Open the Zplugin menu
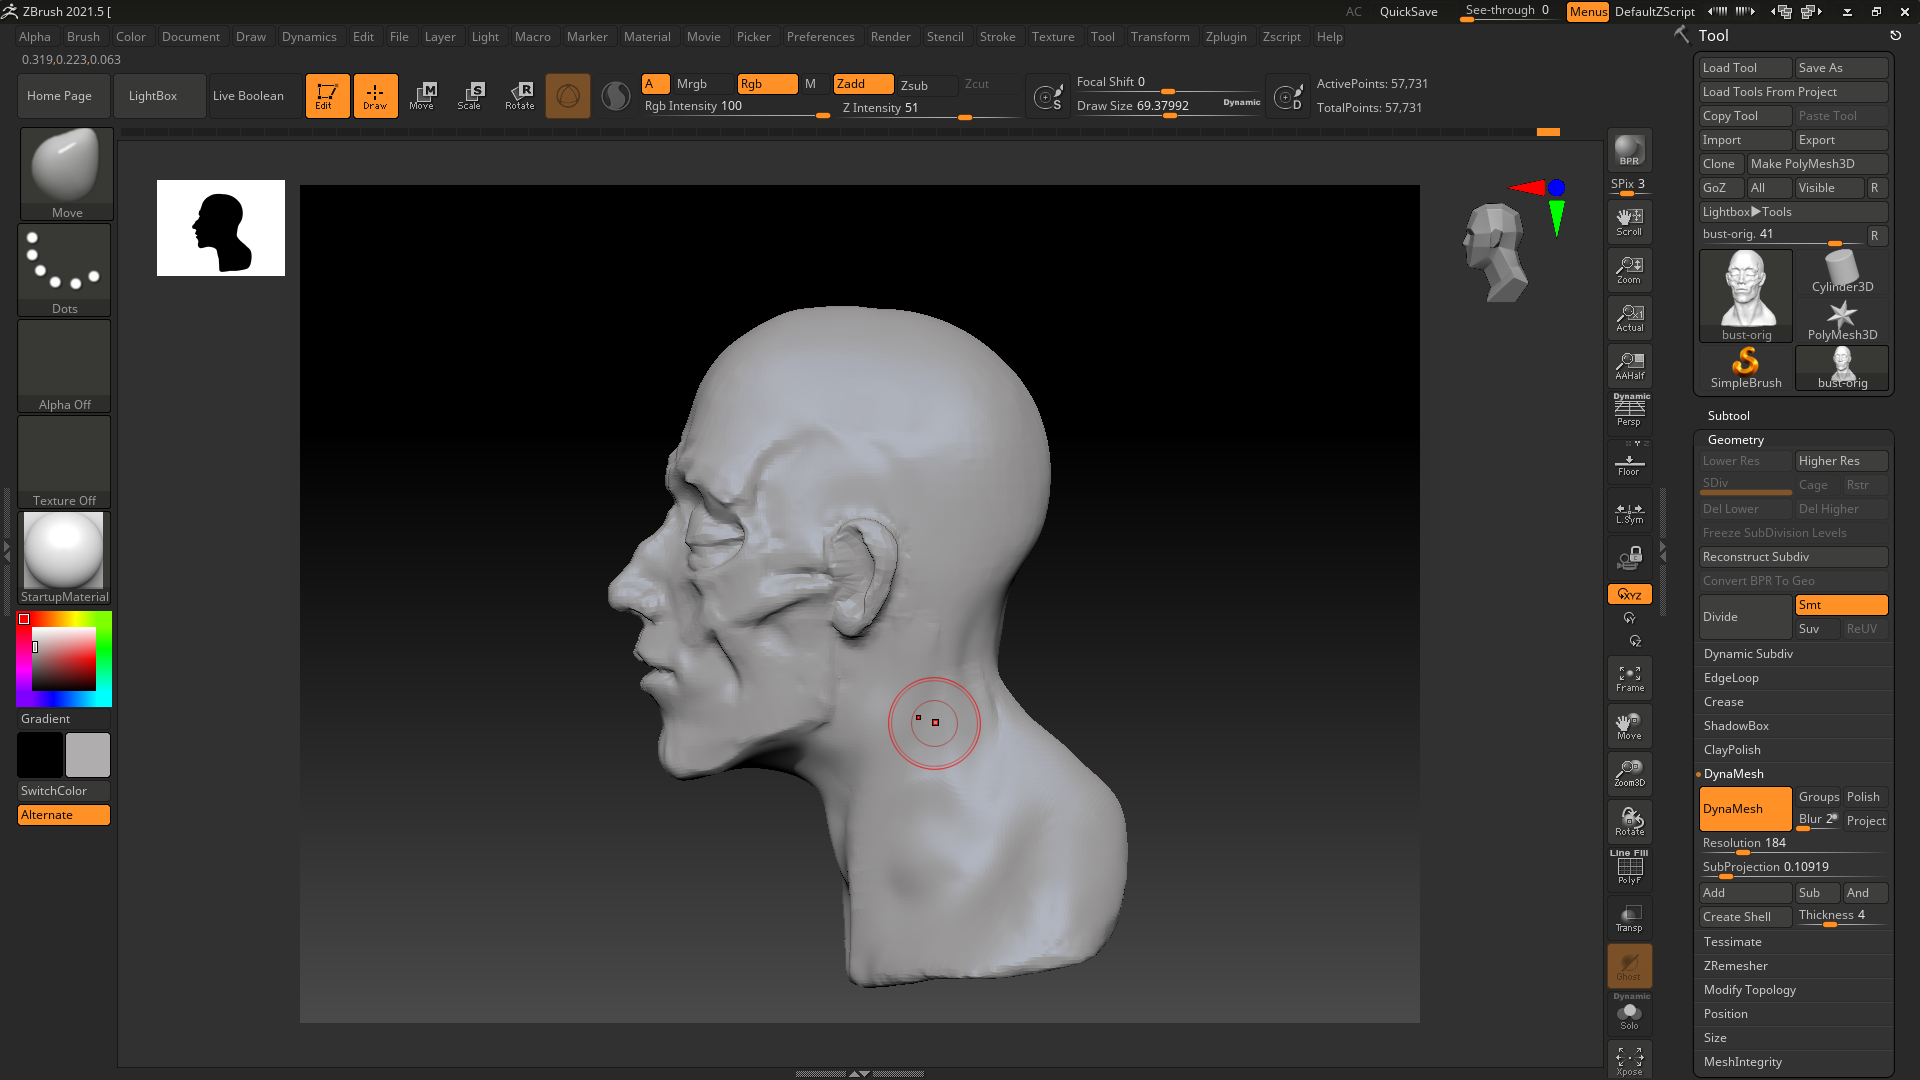1920x1080 pixels. click(x=1225, y=37)
